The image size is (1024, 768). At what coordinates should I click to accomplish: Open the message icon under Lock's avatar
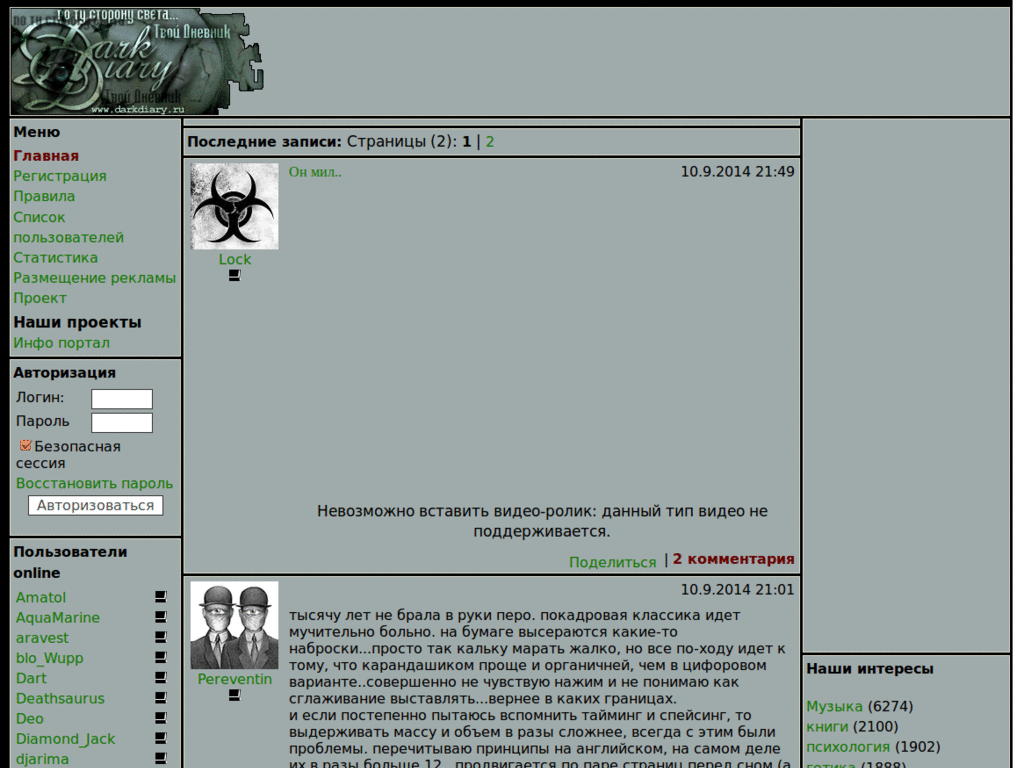[x=234, y=276]
